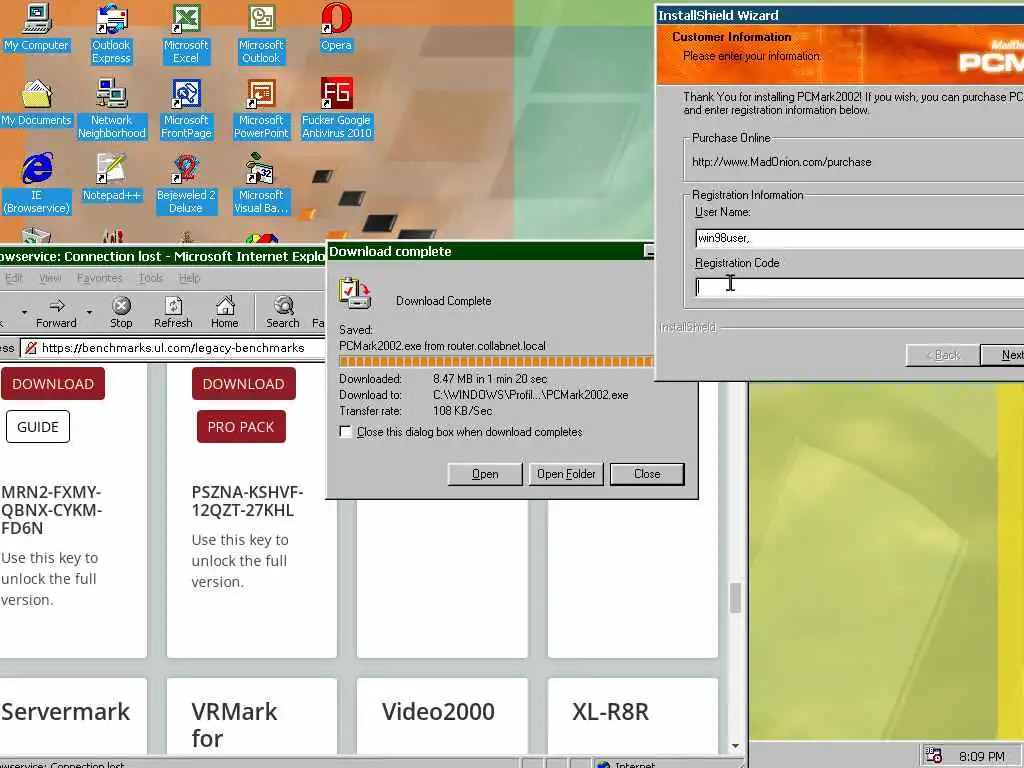The width and height of the screenshot is (1024, 768).
Task: Open the View menu in Internet Explorer
Action: point(50,278)
